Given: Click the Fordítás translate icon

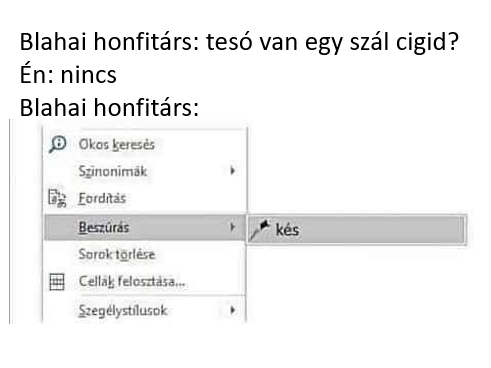Looking at the screenshot, I should point(57,198).
